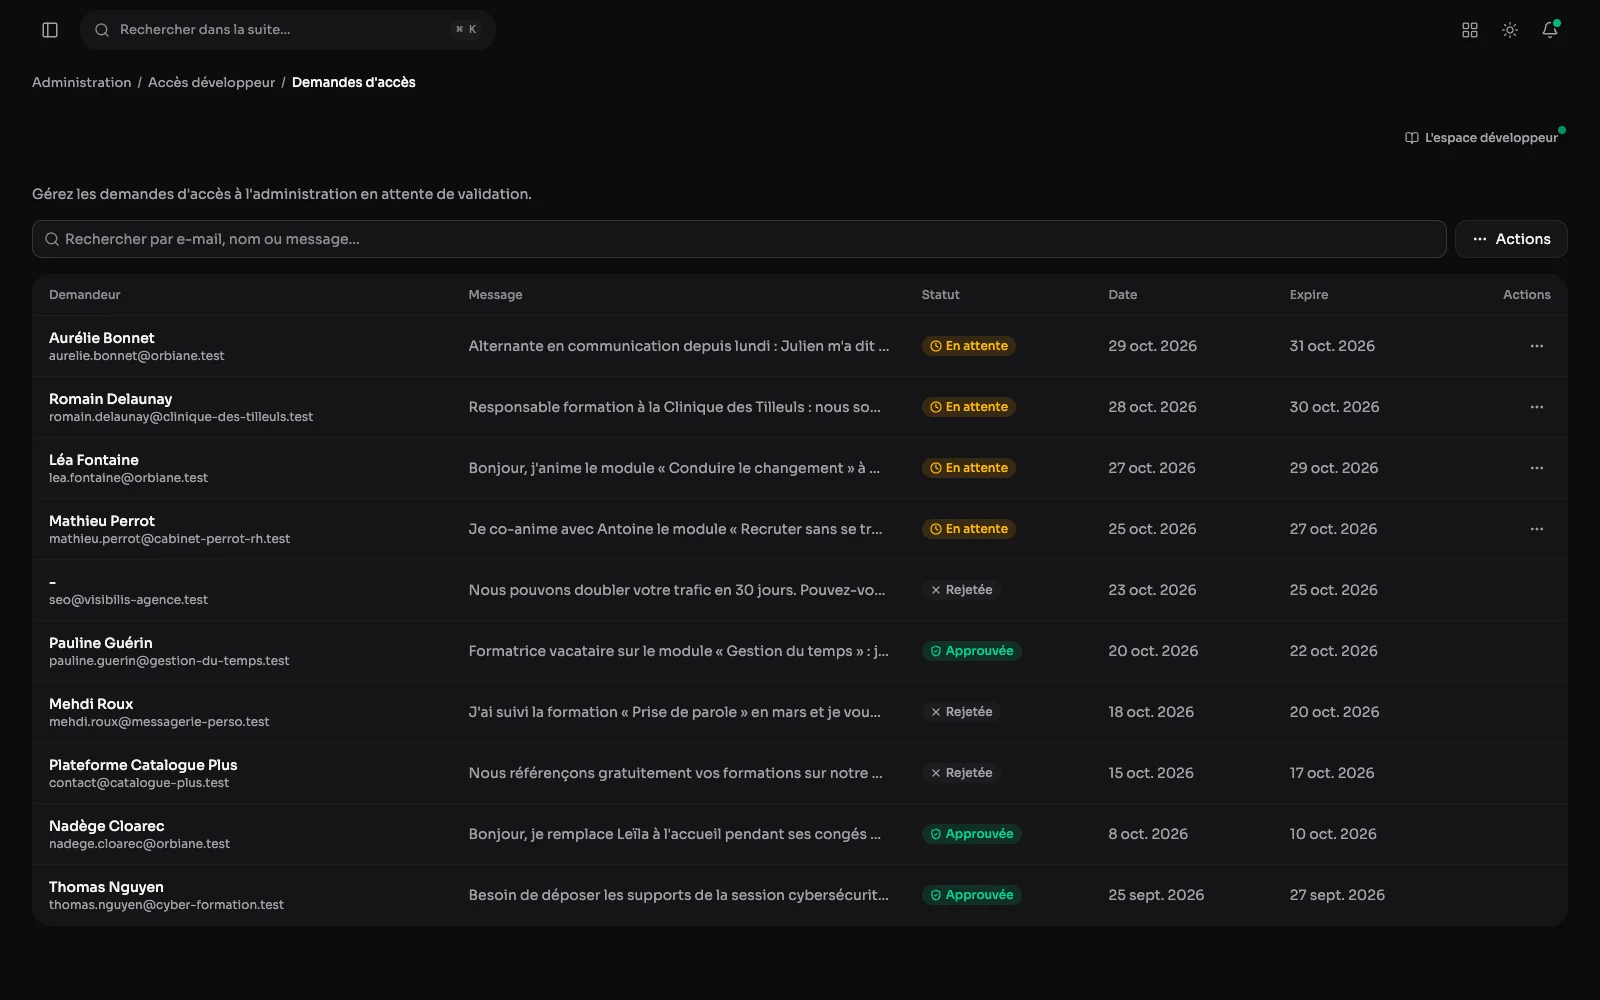Switch theme with the sun icon

point(1510,30)
